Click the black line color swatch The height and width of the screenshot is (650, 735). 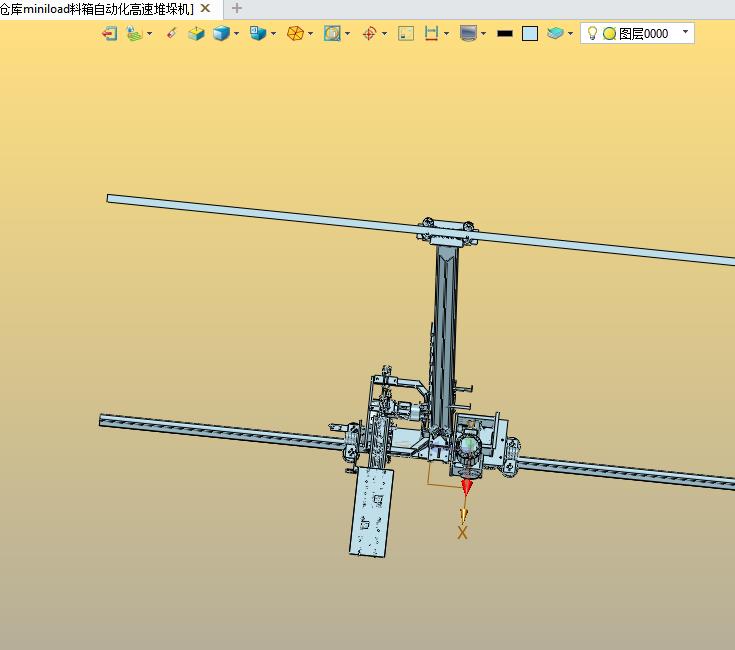505,34
